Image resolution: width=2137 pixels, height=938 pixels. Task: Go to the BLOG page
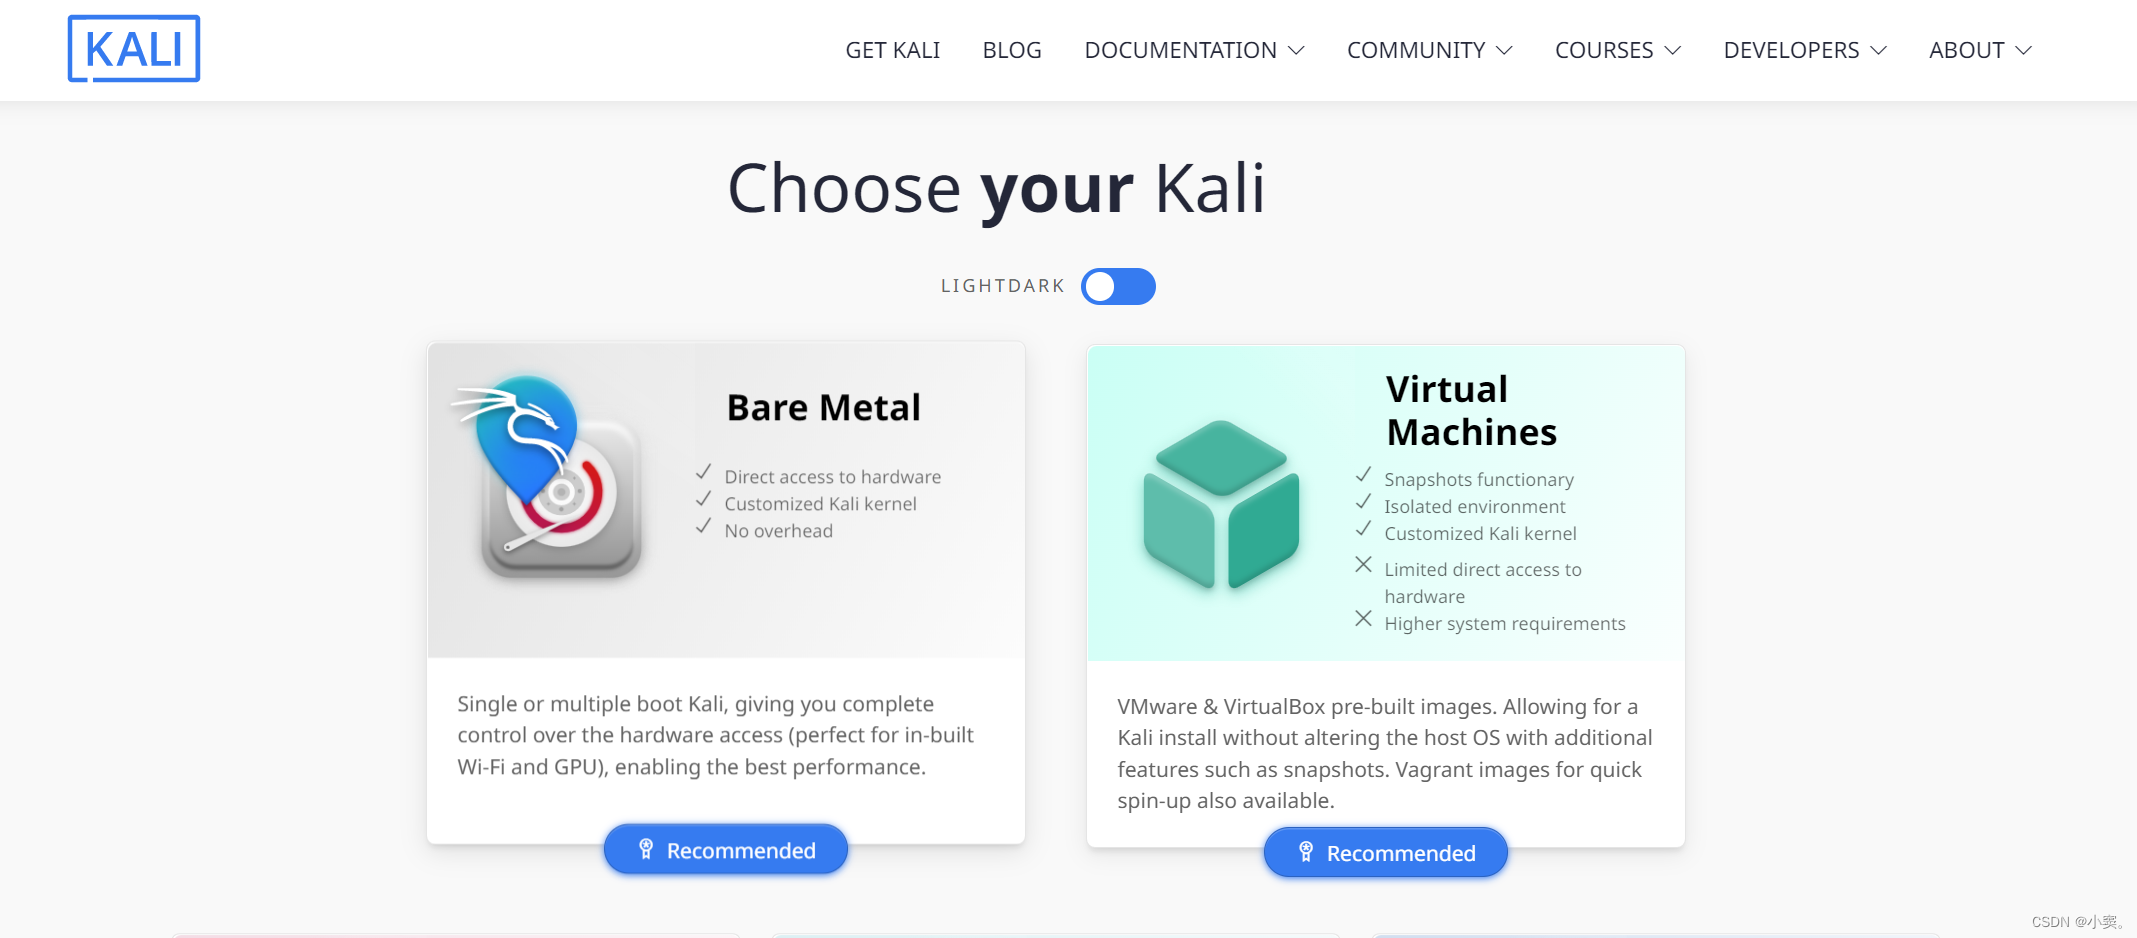1012,50
